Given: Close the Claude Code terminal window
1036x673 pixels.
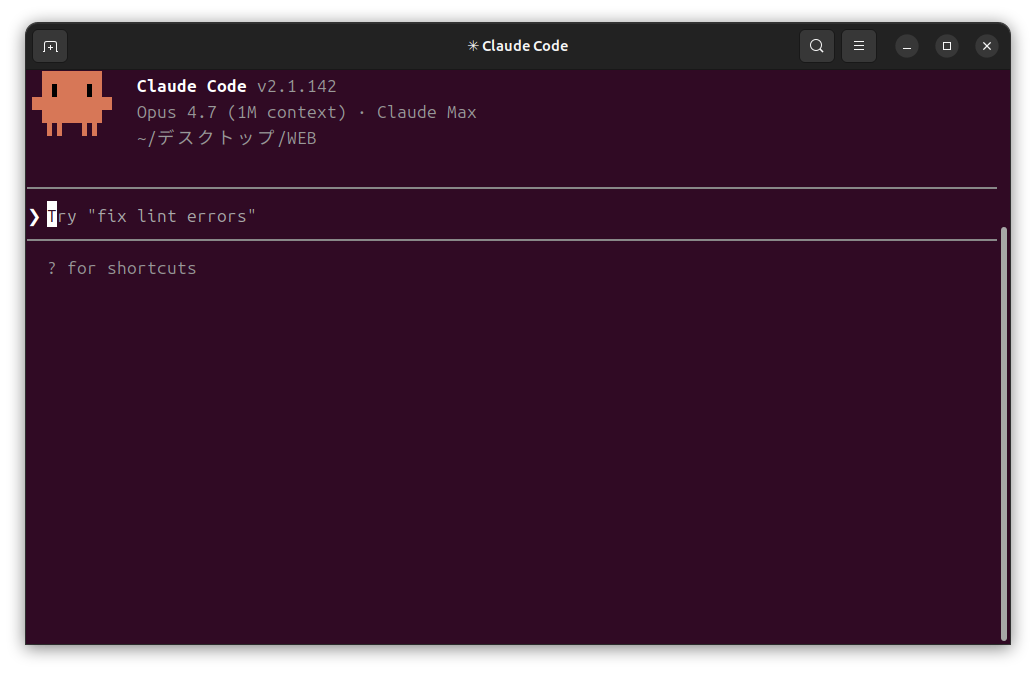Looking at the screenshot, I should tap(987, 46).
